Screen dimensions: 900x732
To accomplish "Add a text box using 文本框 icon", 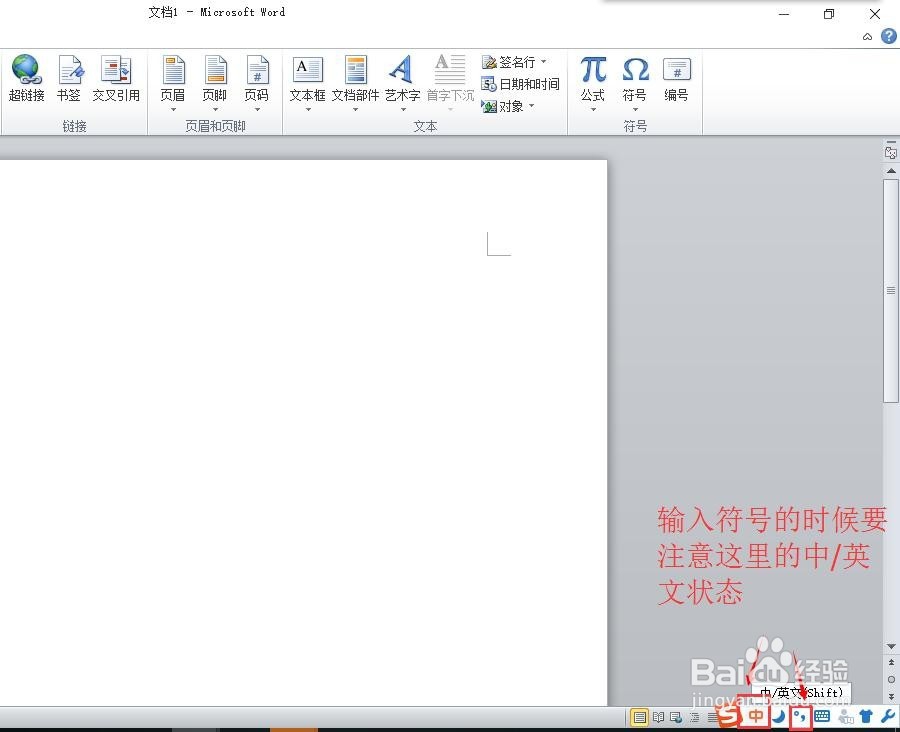I will pyautogui.click(x=306, y=78).
